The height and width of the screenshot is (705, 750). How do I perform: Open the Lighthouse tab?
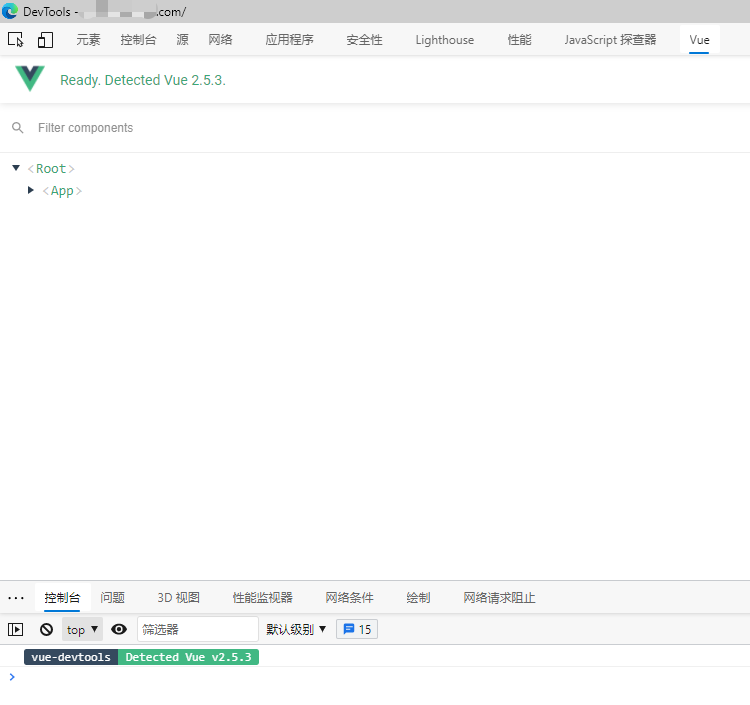445,40
